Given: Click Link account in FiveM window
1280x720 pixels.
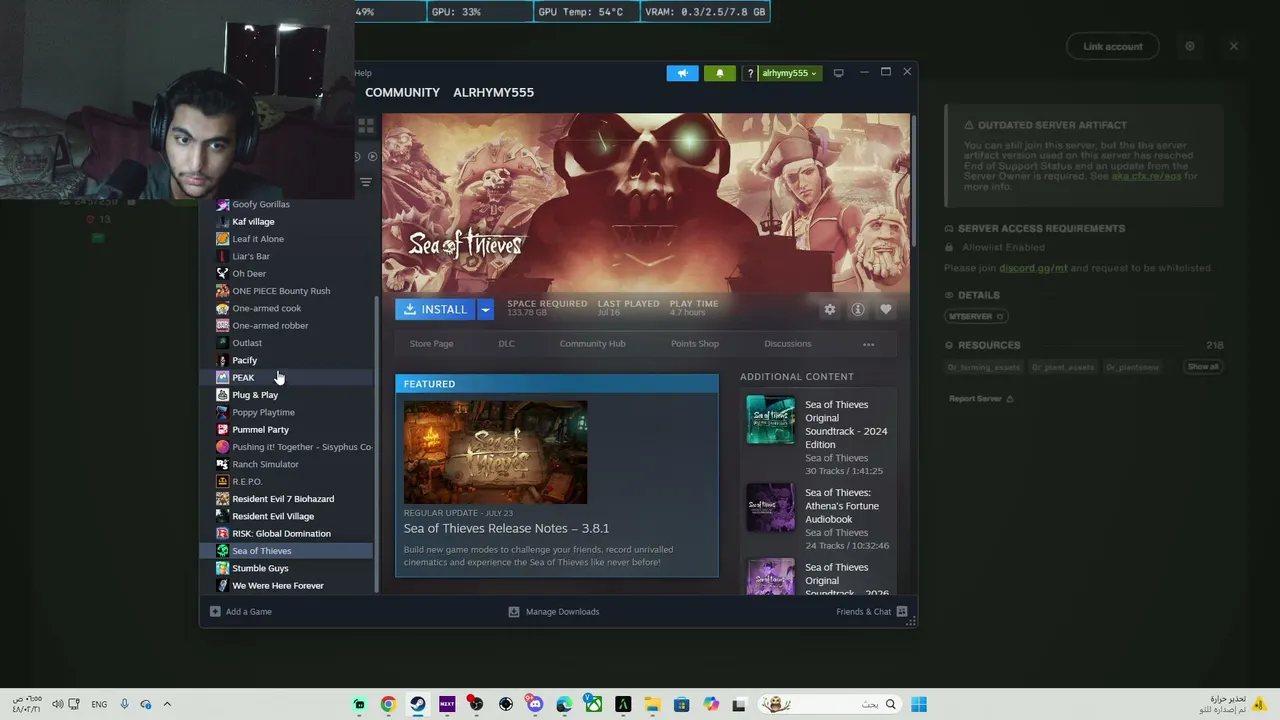Looking at the screenshot, I should 1113,46.
